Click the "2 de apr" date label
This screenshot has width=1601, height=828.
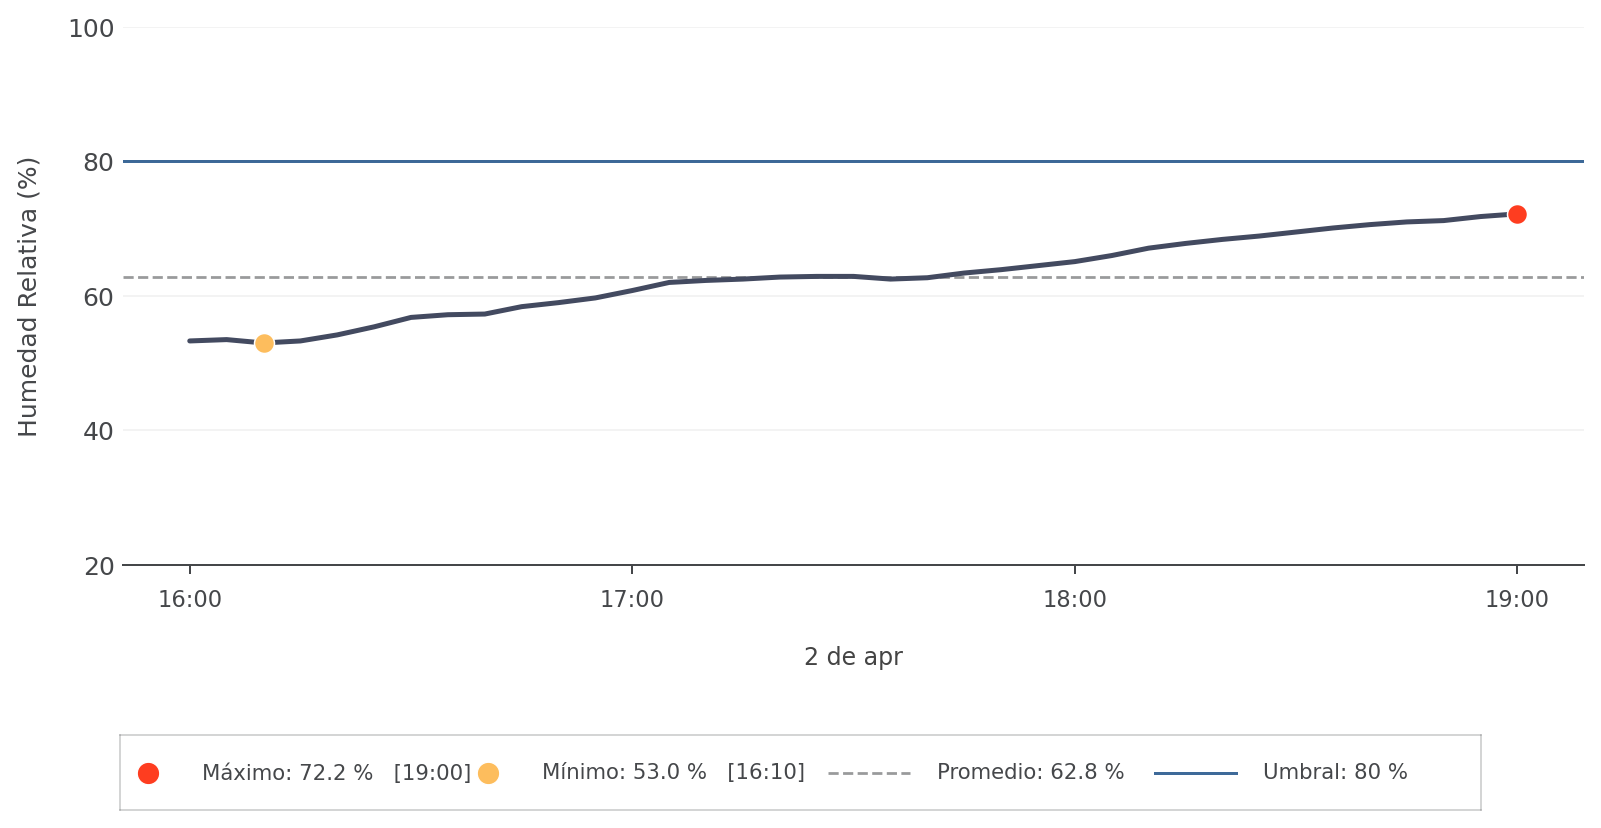853,657
